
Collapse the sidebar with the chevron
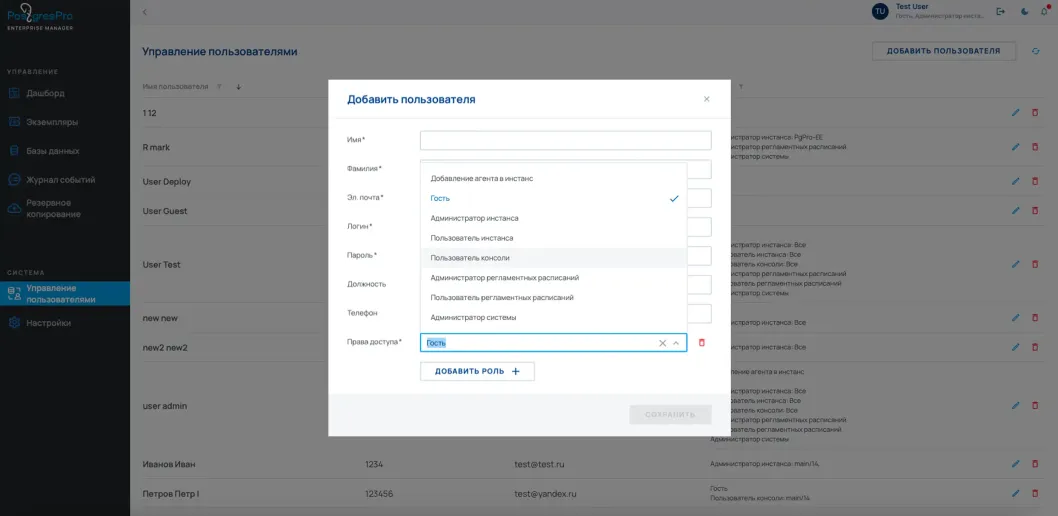(144, 12)
